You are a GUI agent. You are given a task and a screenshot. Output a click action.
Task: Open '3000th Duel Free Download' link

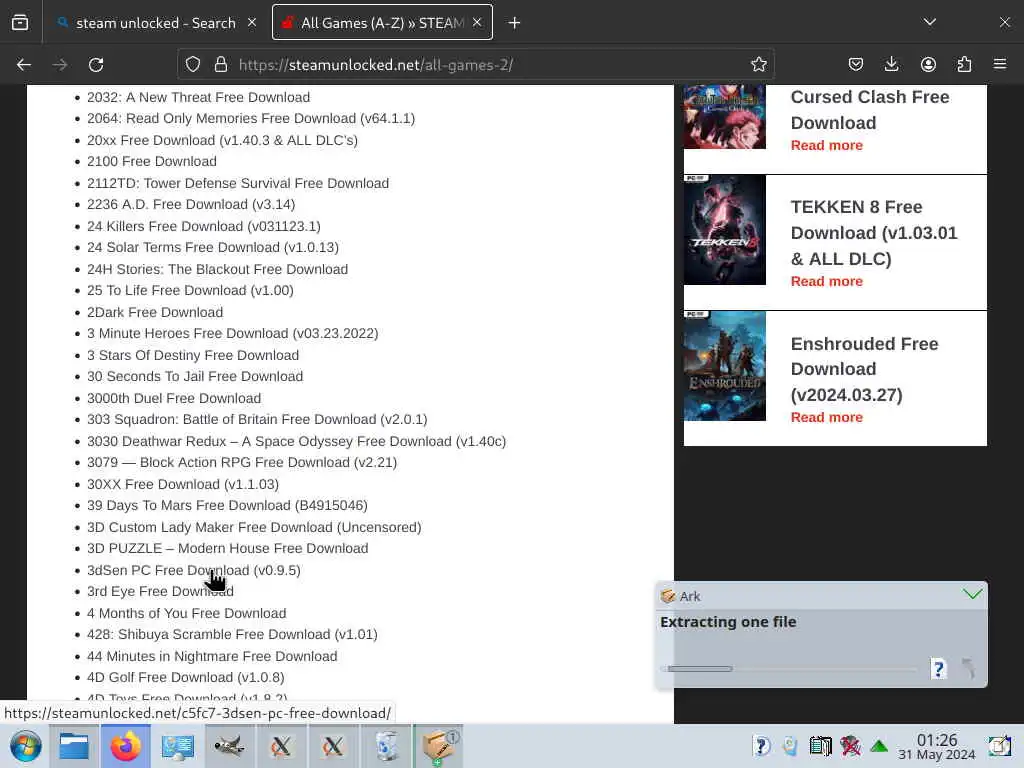pyautogui.click(x=174, y=399)
